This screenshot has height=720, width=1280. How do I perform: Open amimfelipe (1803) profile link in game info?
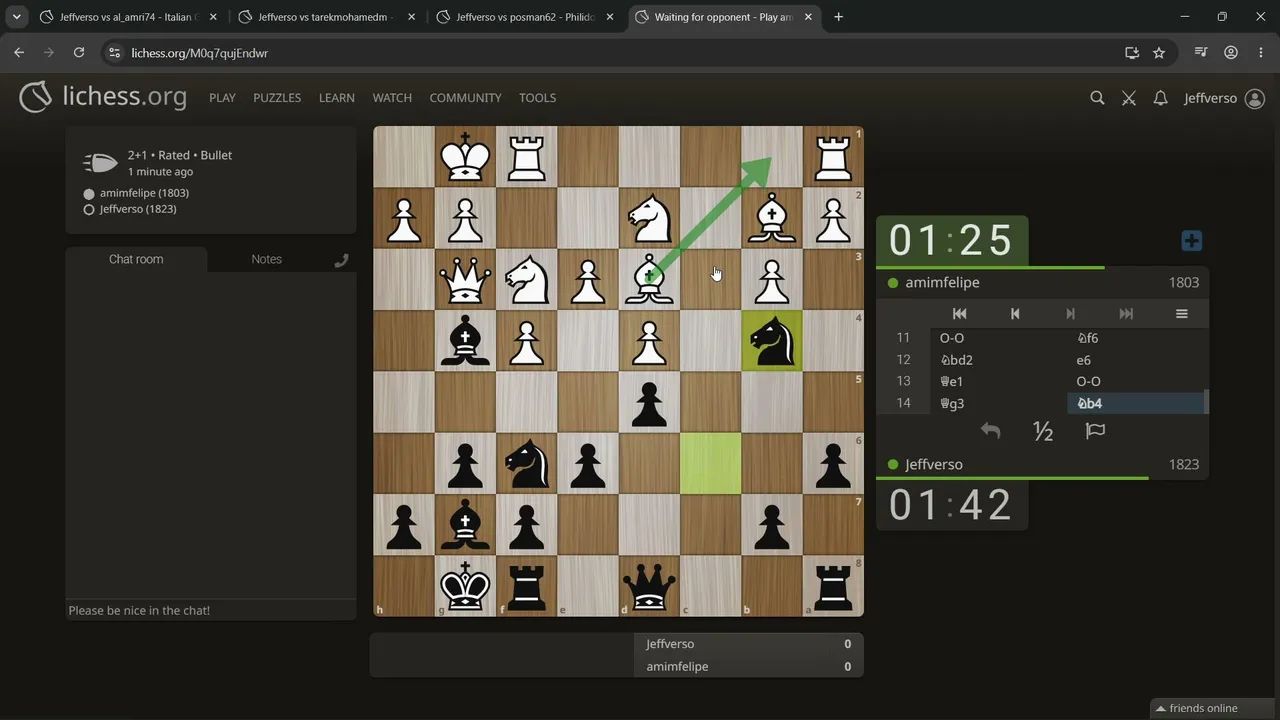point(144,193)
